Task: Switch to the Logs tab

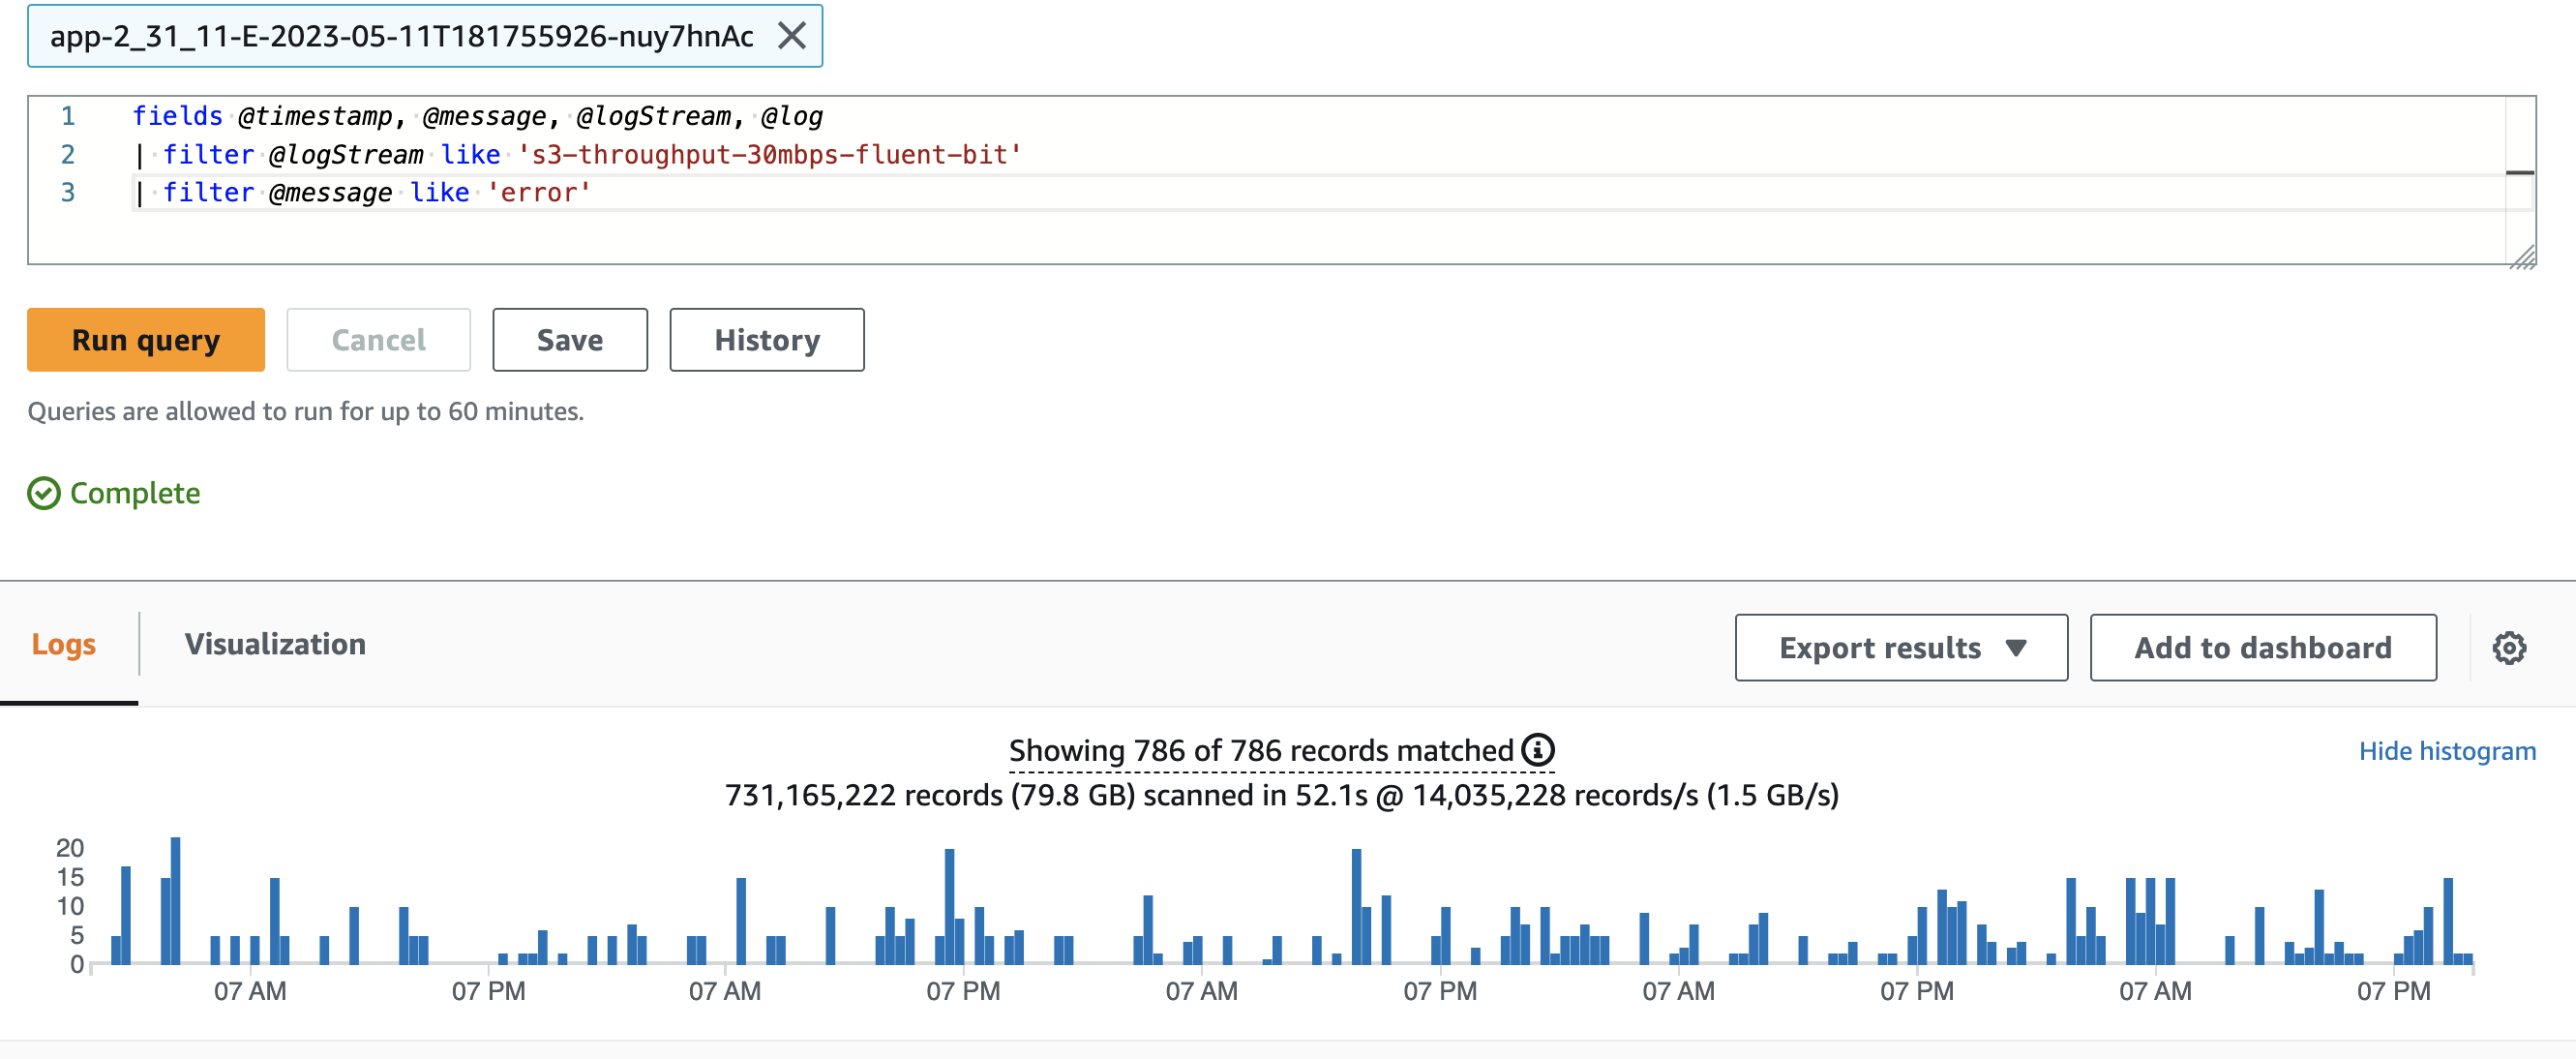Action: 64,645
